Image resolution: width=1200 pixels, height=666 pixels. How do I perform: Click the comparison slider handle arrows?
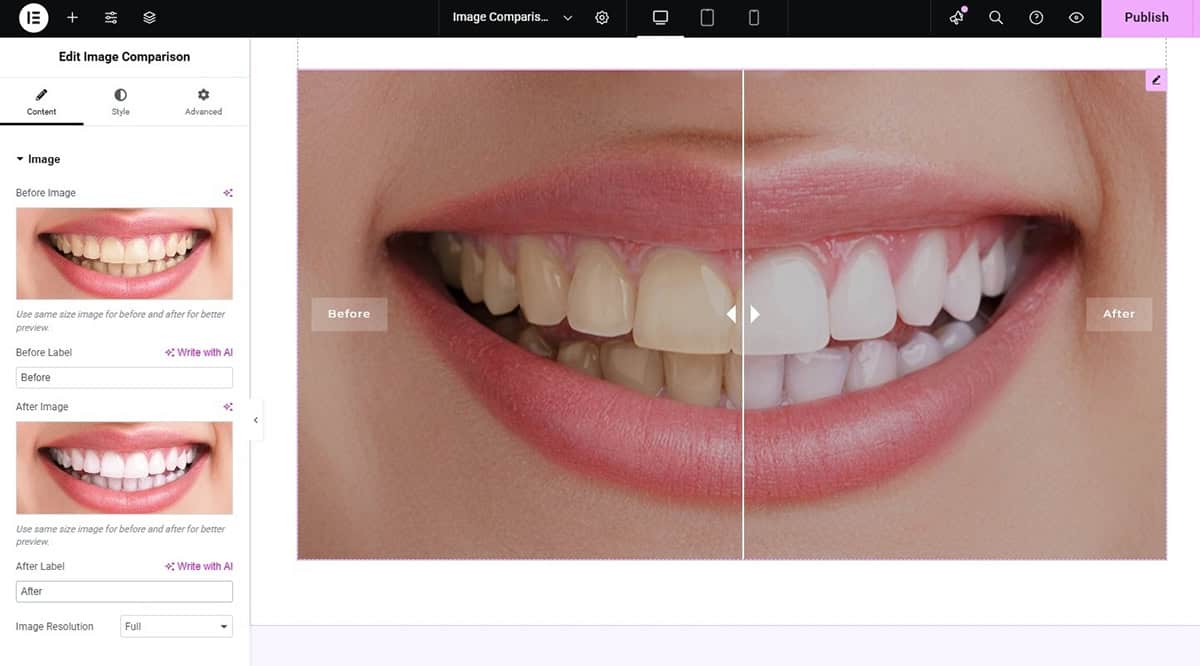(x=743, y=314)
